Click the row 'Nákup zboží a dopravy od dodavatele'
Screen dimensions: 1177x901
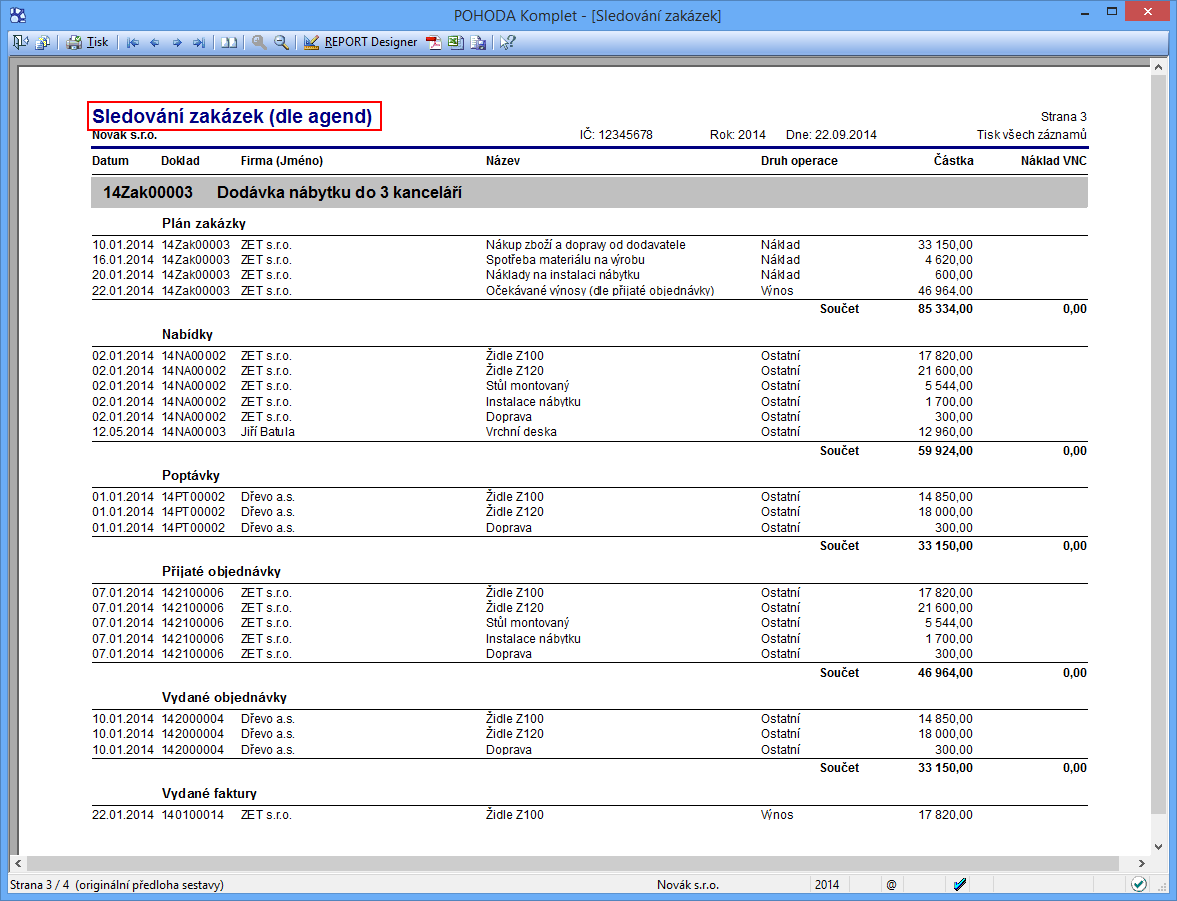(589, 245)
